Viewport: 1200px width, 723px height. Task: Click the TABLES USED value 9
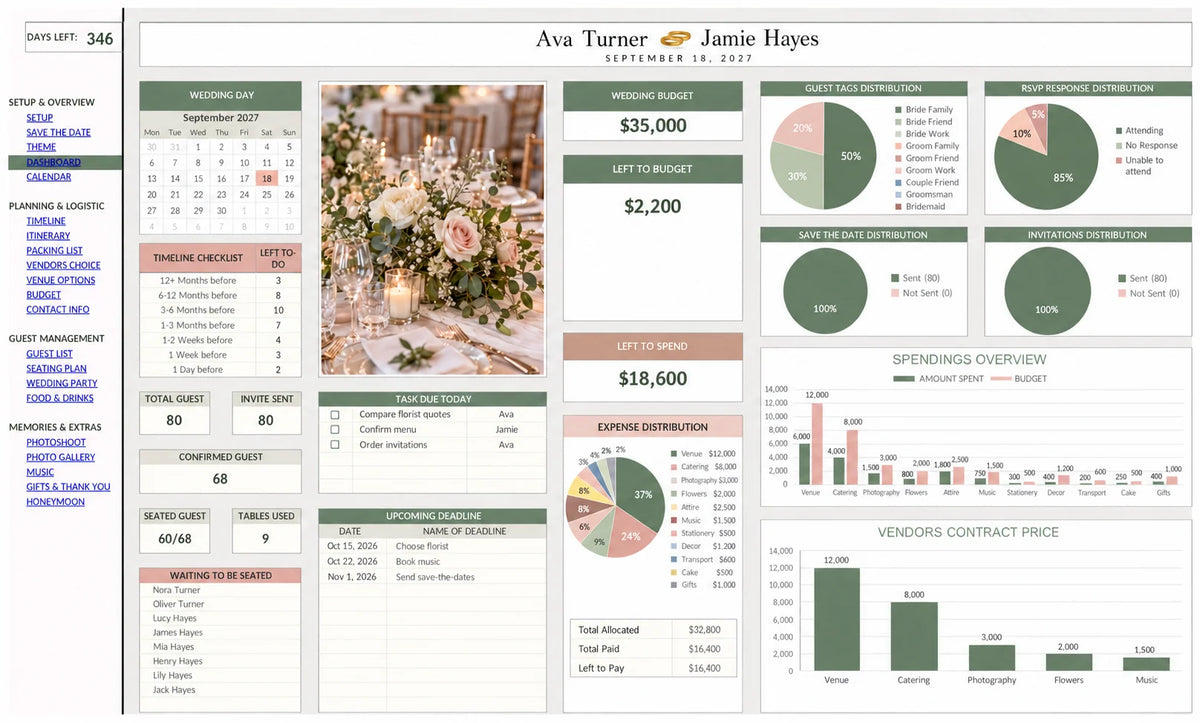point(266,538)
